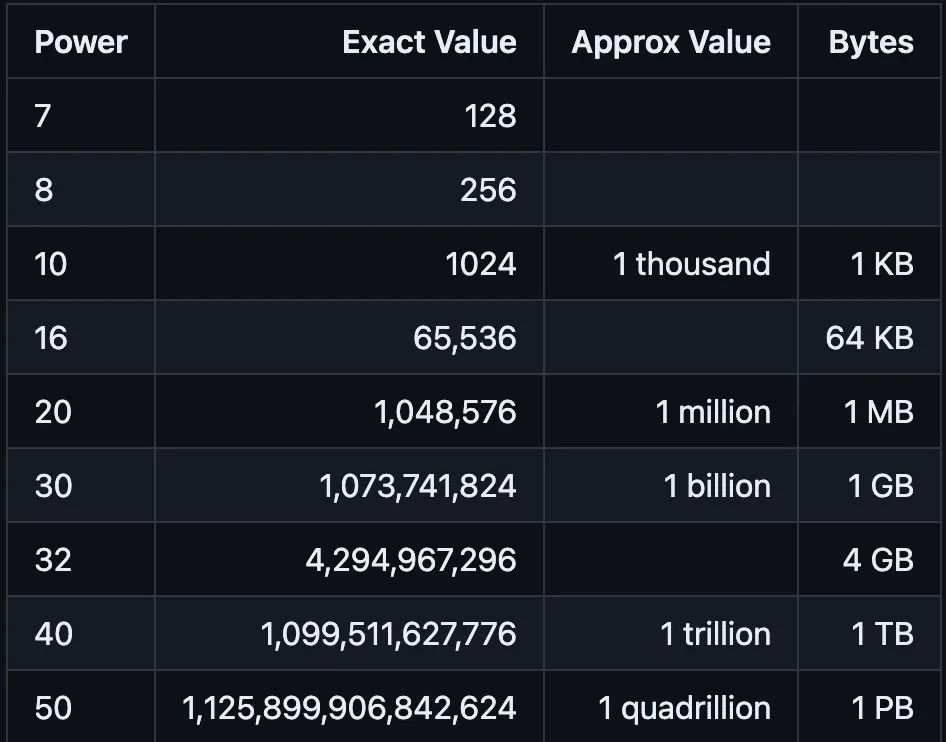Select the "1 quadrillion" approx value cell
The image size is (946, 742).
(x=685, y=708)
